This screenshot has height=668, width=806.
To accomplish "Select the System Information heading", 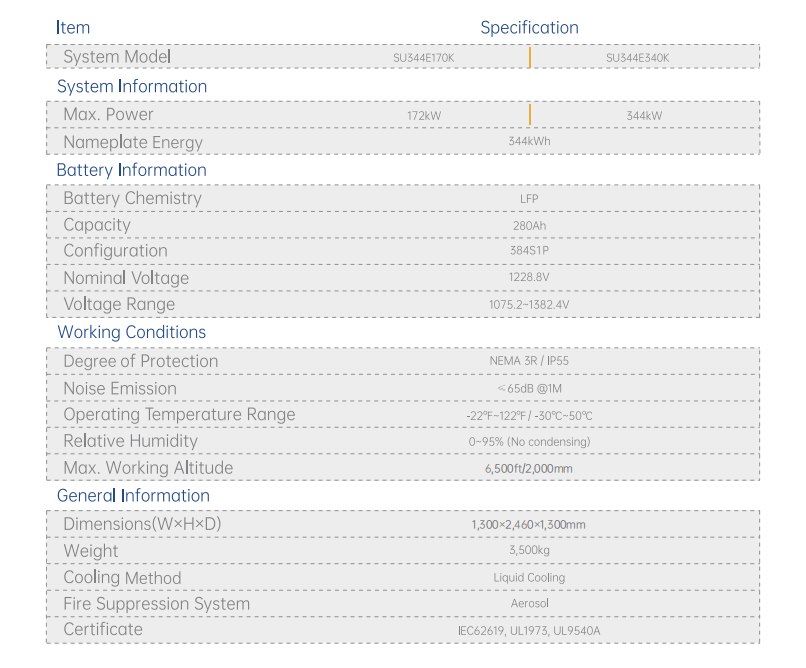I will click(132, 86).
